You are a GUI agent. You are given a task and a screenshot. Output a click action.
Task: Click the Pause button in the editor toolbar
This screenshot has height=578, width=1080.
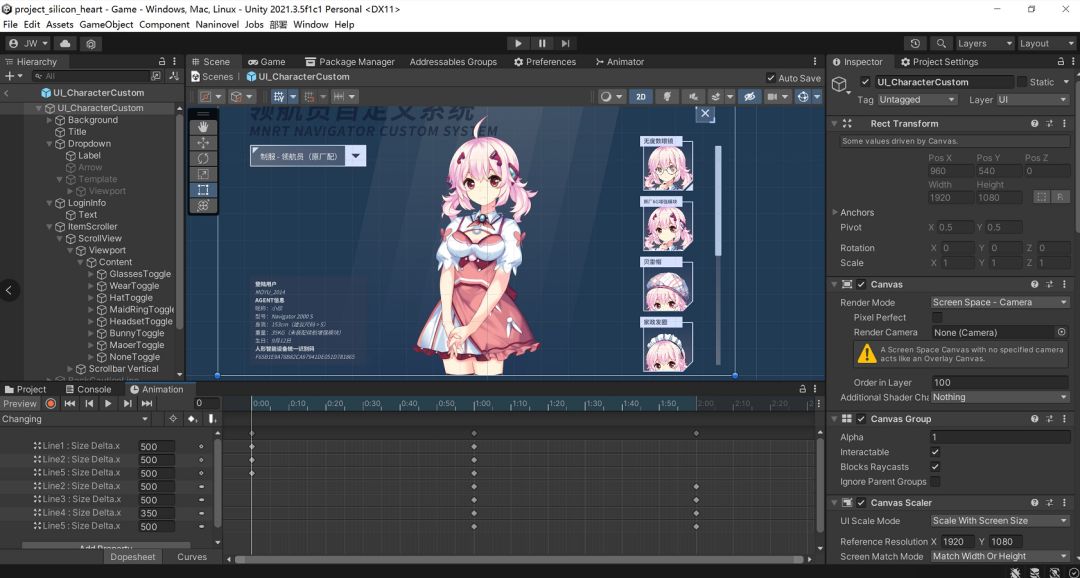click(x=542, y=43)
